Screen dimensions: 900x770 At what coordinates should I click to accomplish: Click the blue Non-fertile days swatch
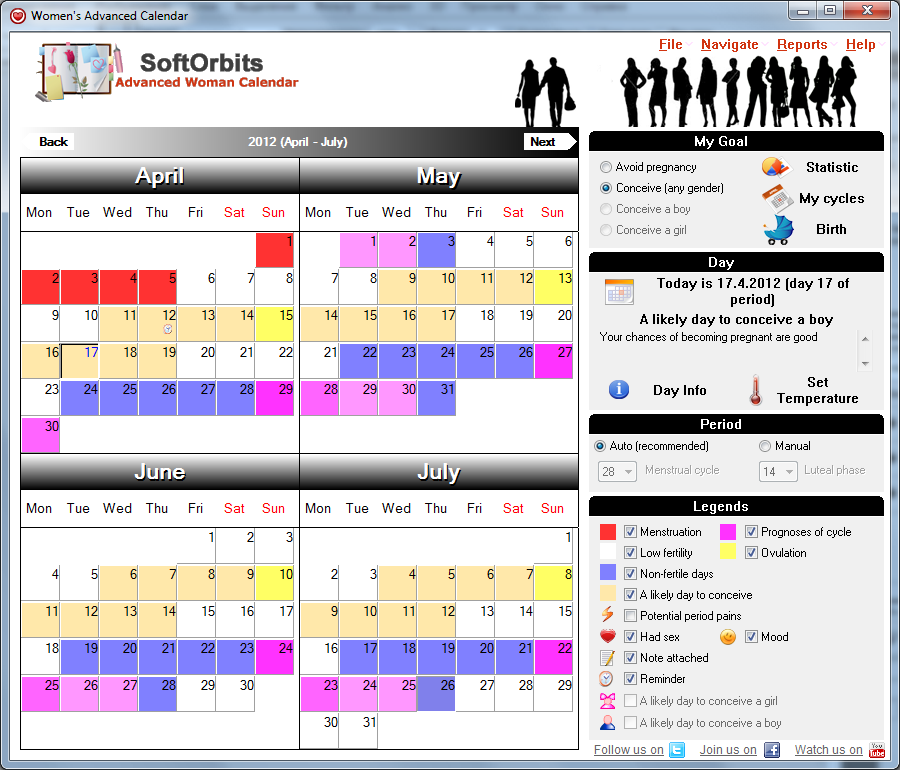pyautogui.click(x=607, y=572)
